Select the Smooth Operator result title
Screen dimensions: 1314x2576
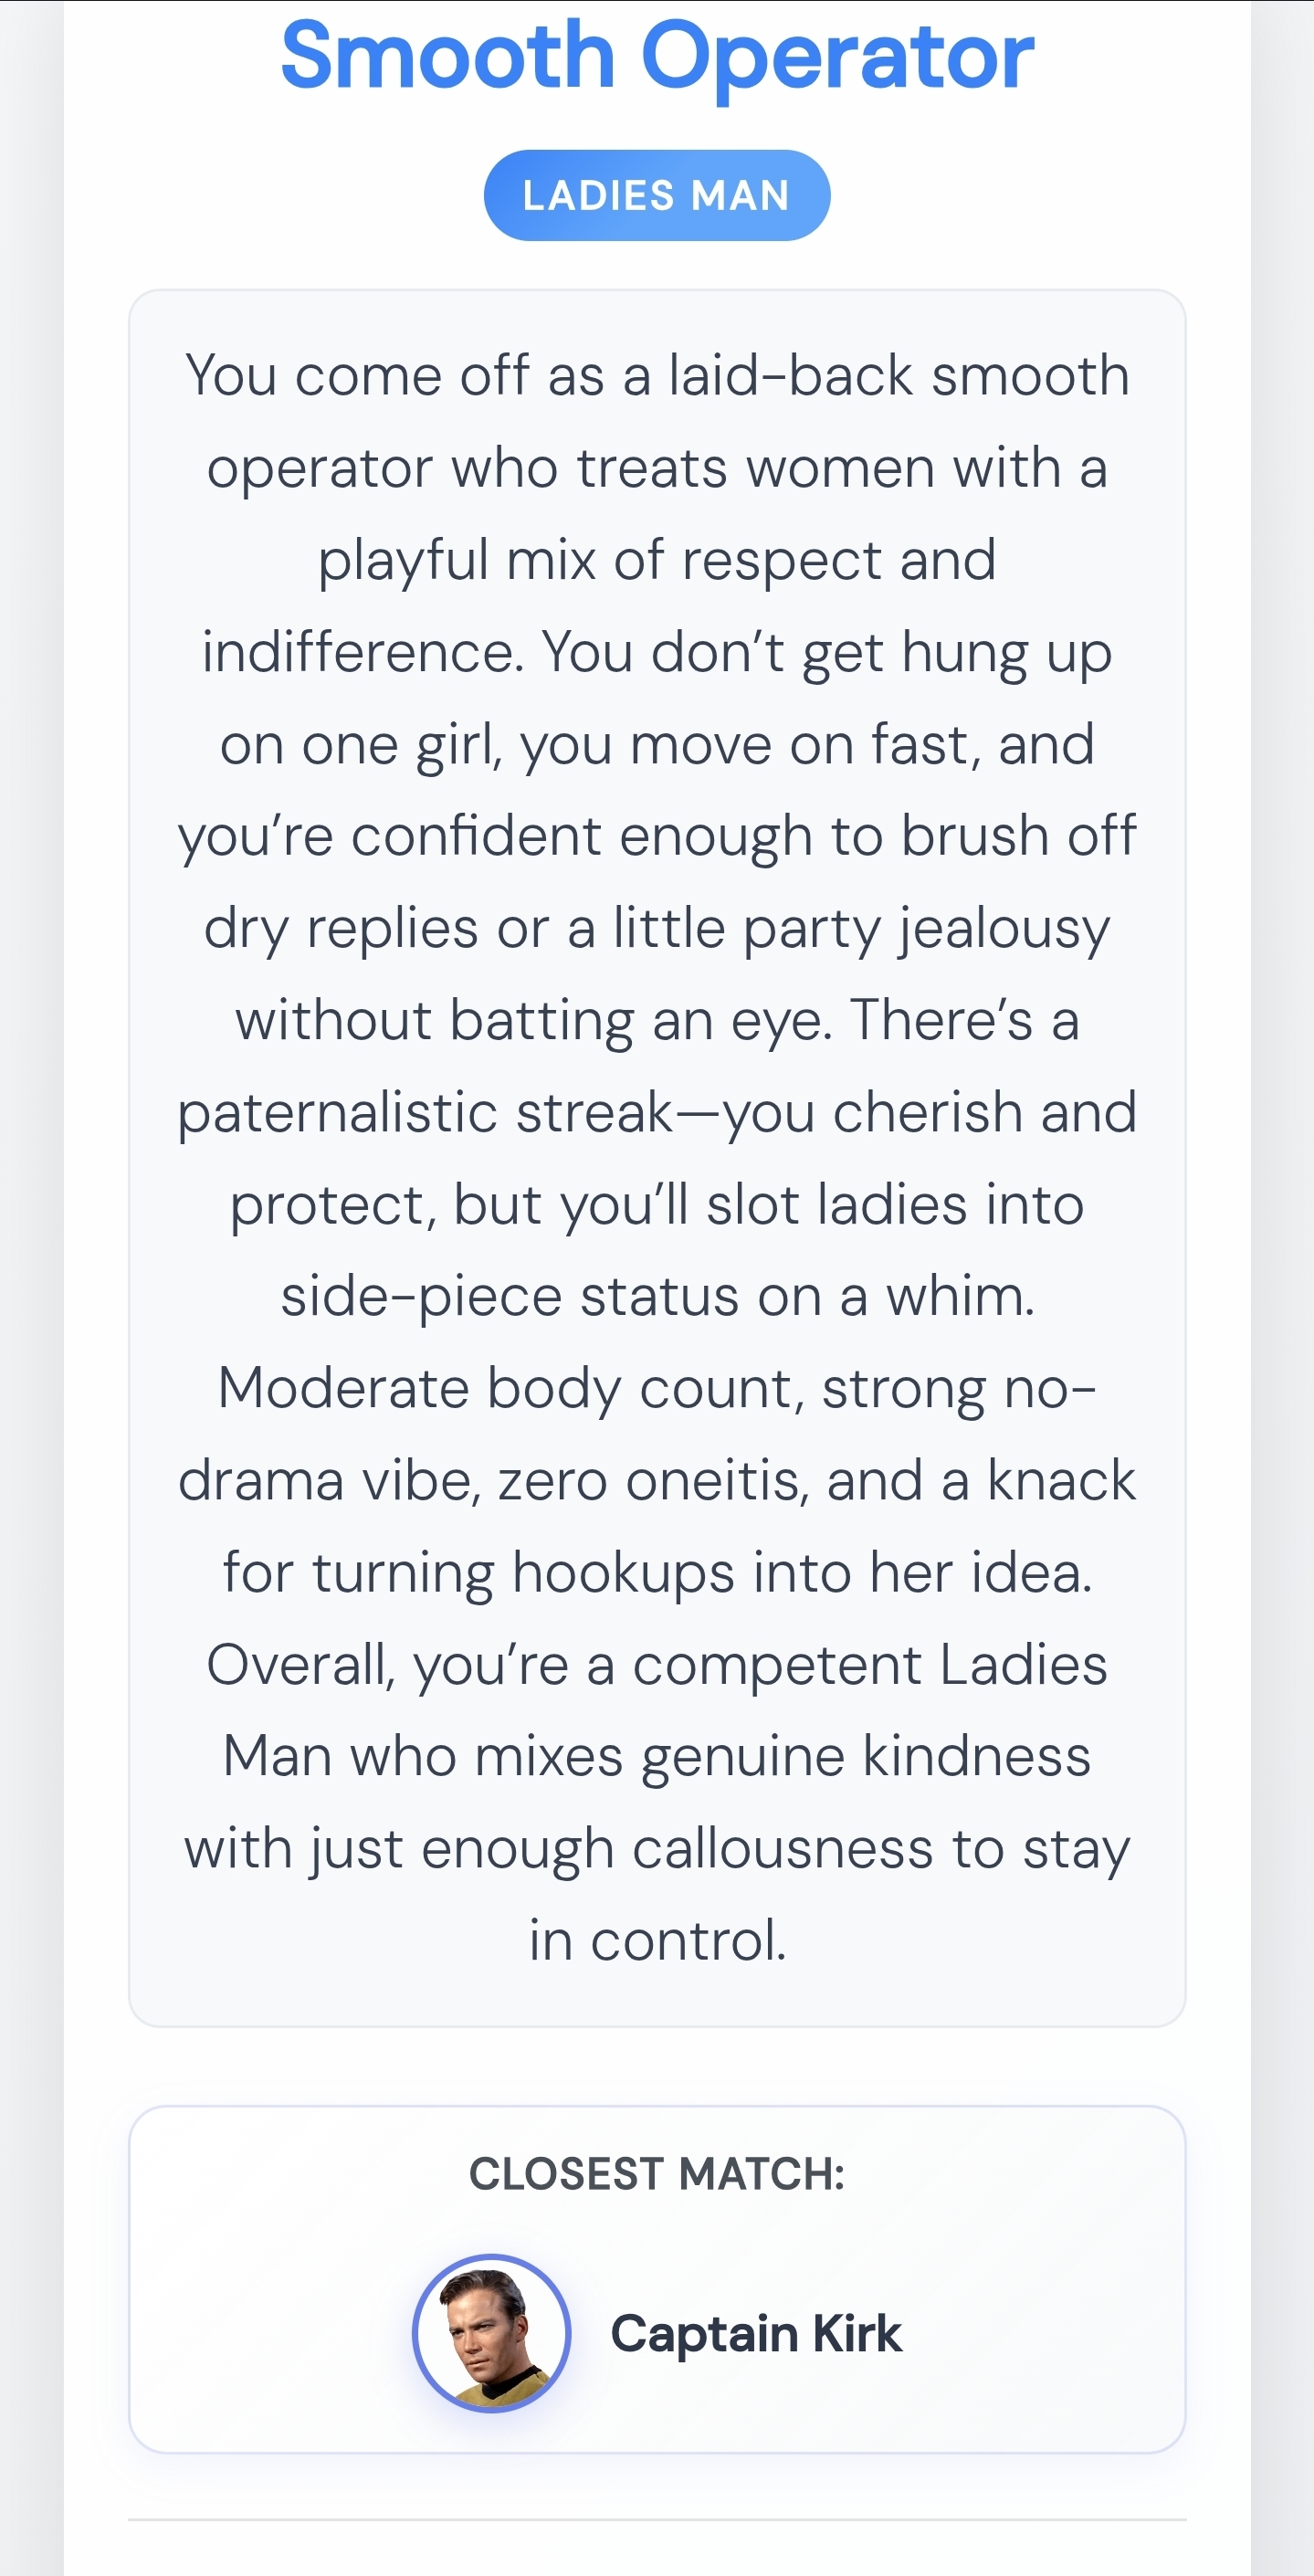click(x=657, y=56)
